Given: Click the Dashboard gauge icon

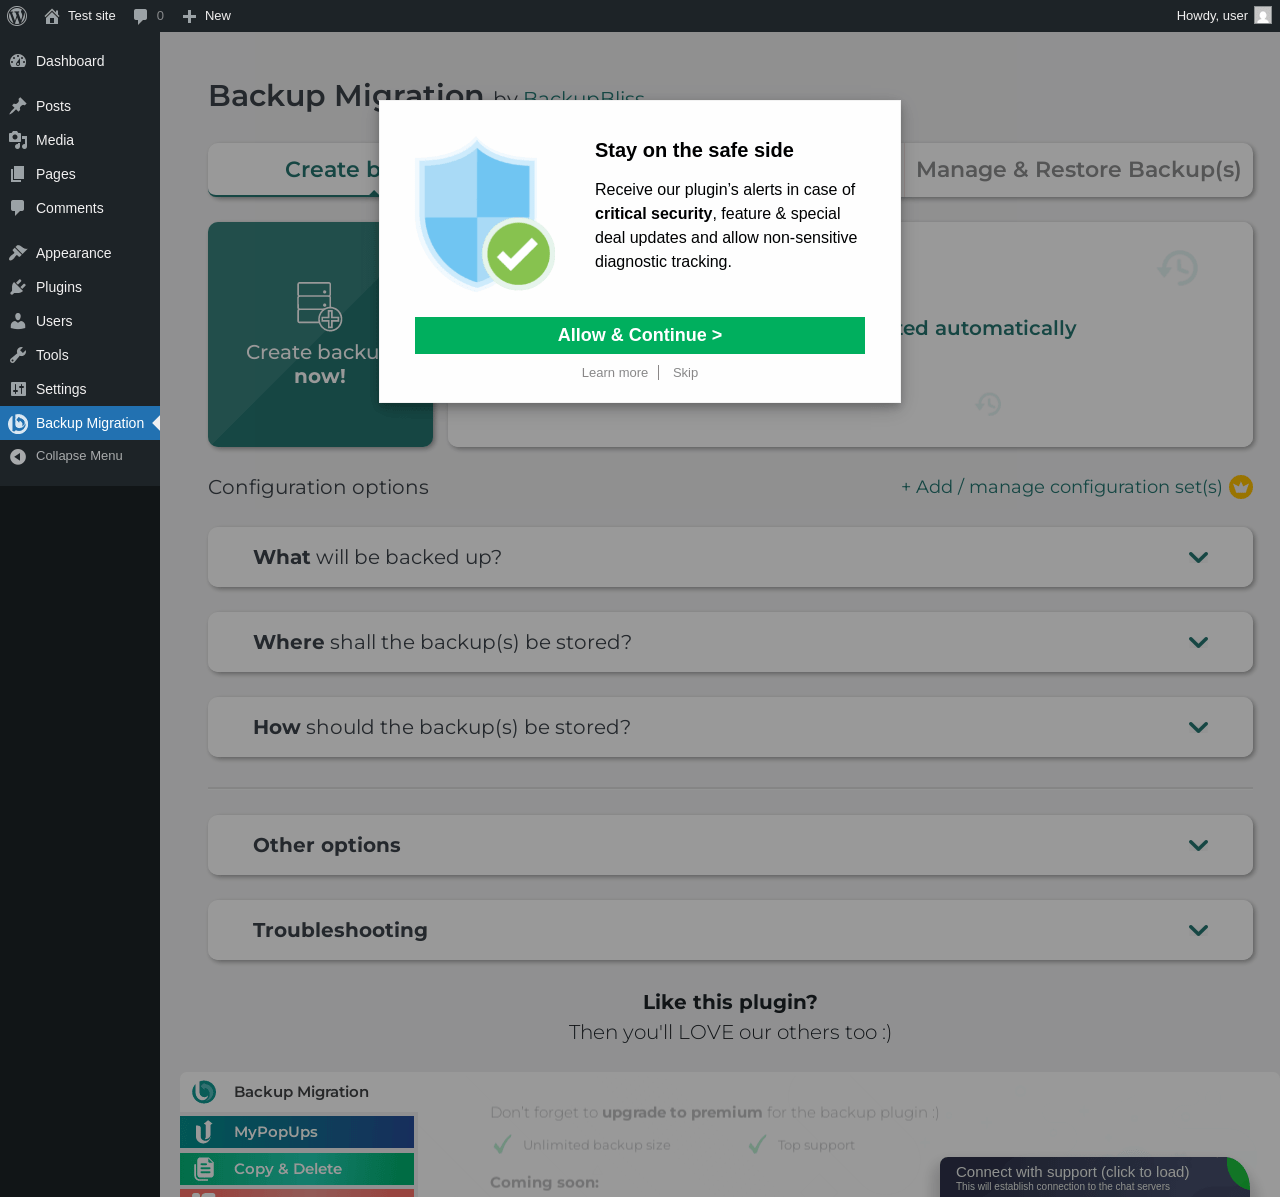Looking at the screenshot, I should pos(18,61).
